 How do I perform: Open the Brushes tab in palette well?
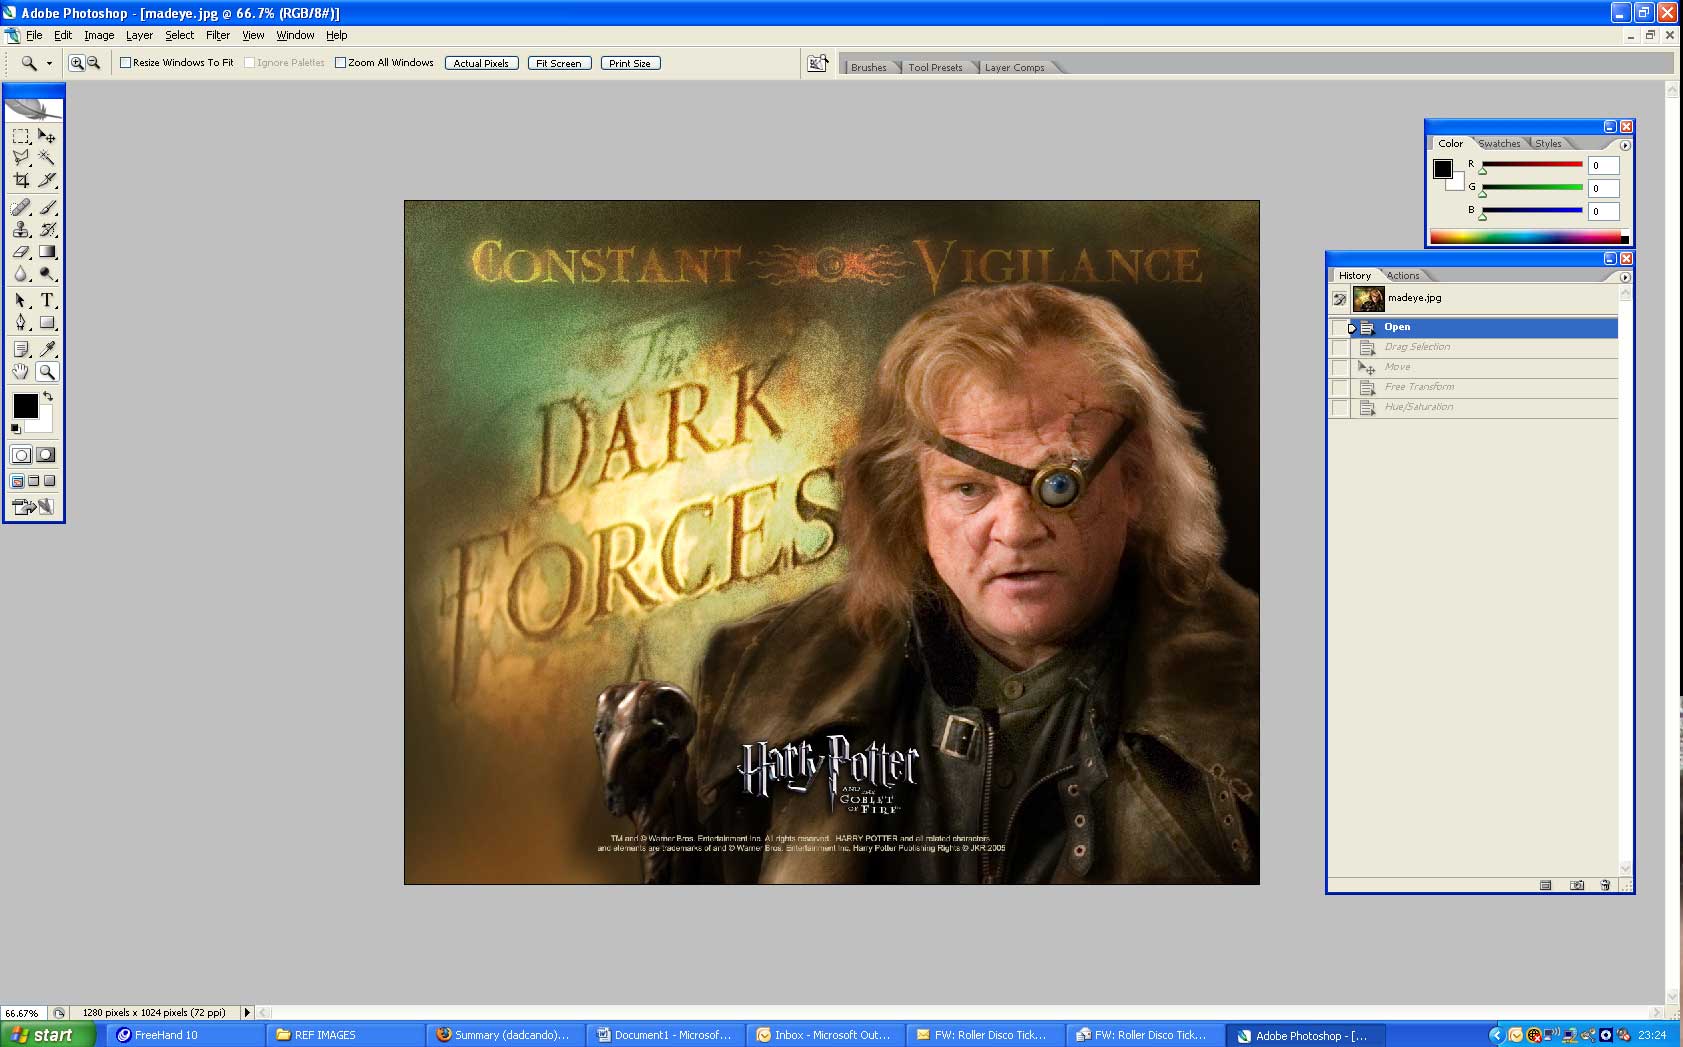[x=868, y=67]
